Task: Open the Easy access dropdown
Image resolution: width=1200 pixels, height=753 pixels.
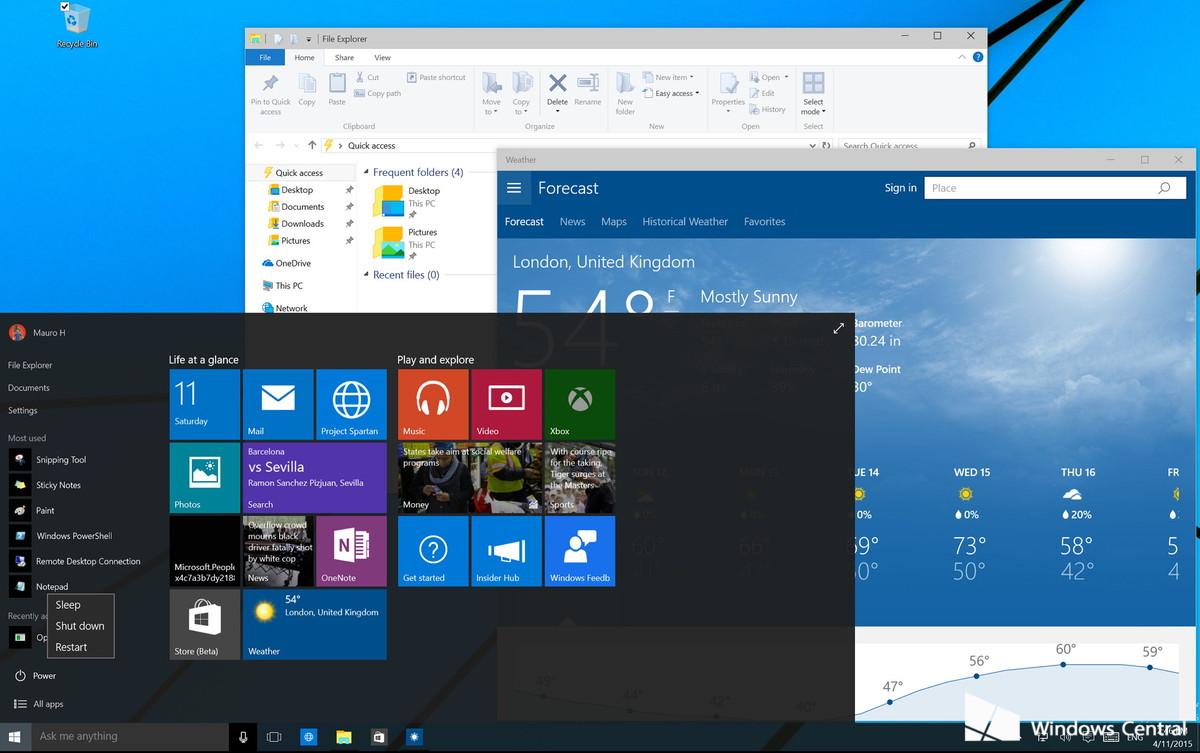Action: click(670, 93)
